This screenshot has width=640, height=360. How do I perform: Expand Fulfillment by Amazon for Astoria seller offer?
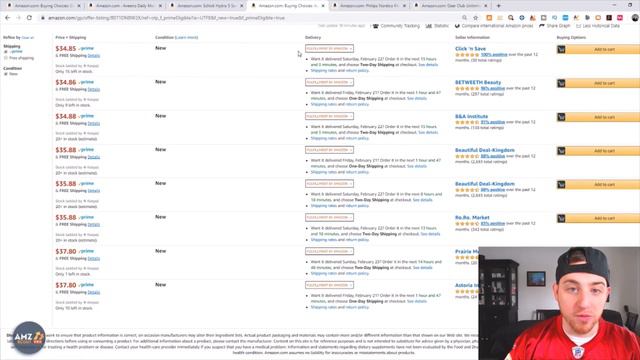[329, 285]
